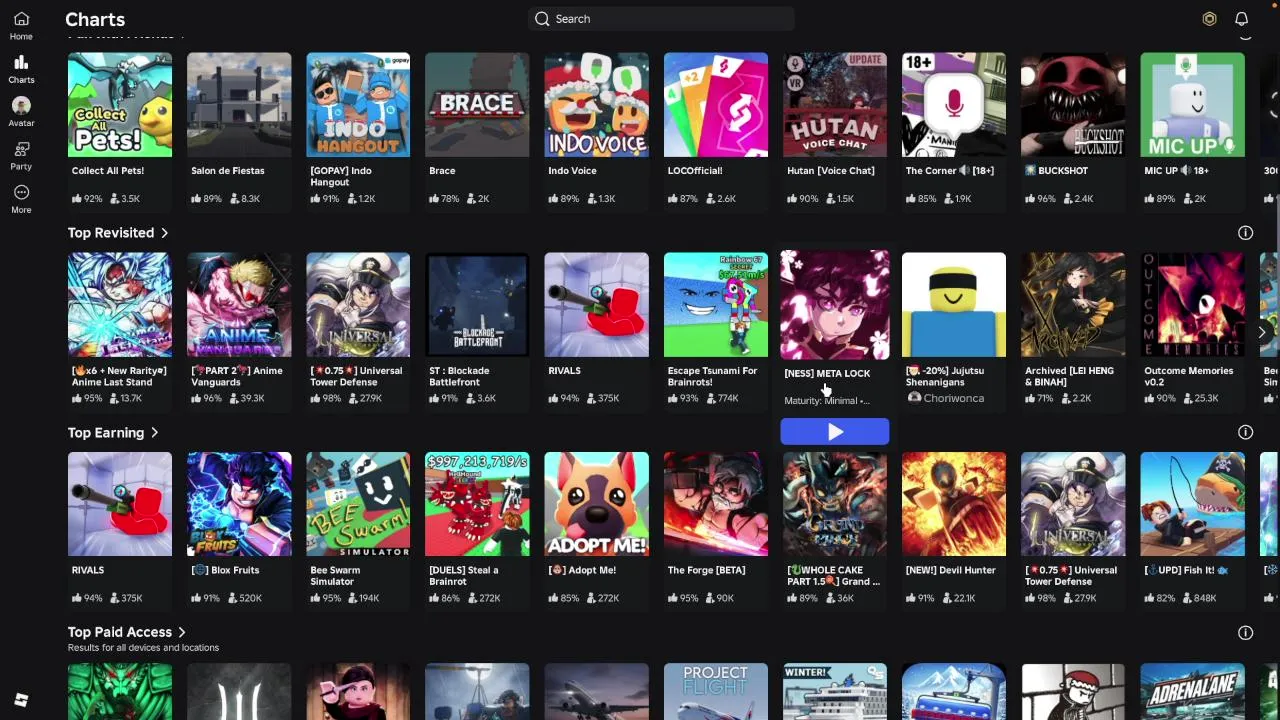The height and width of the screenshot is (720, 1280).
Task: Open Archived LEI HENG & BINAH thumbnail
Action: tap(1073, 305)
